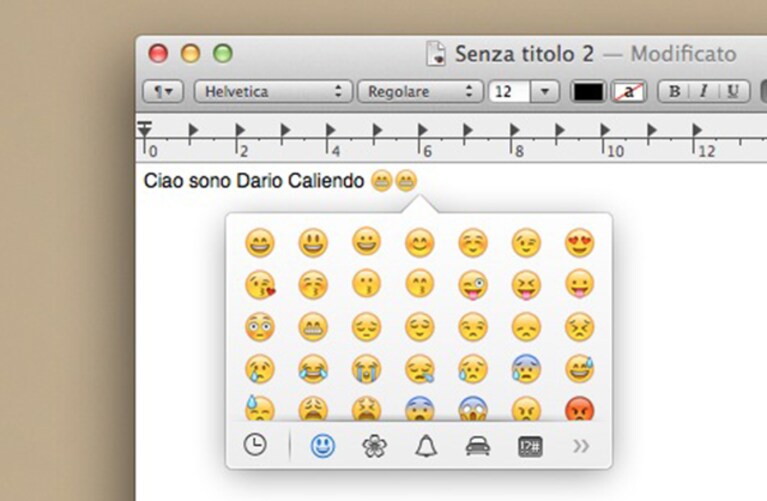Toggle underline formatting
767x501 pixels.
point(733,91)
